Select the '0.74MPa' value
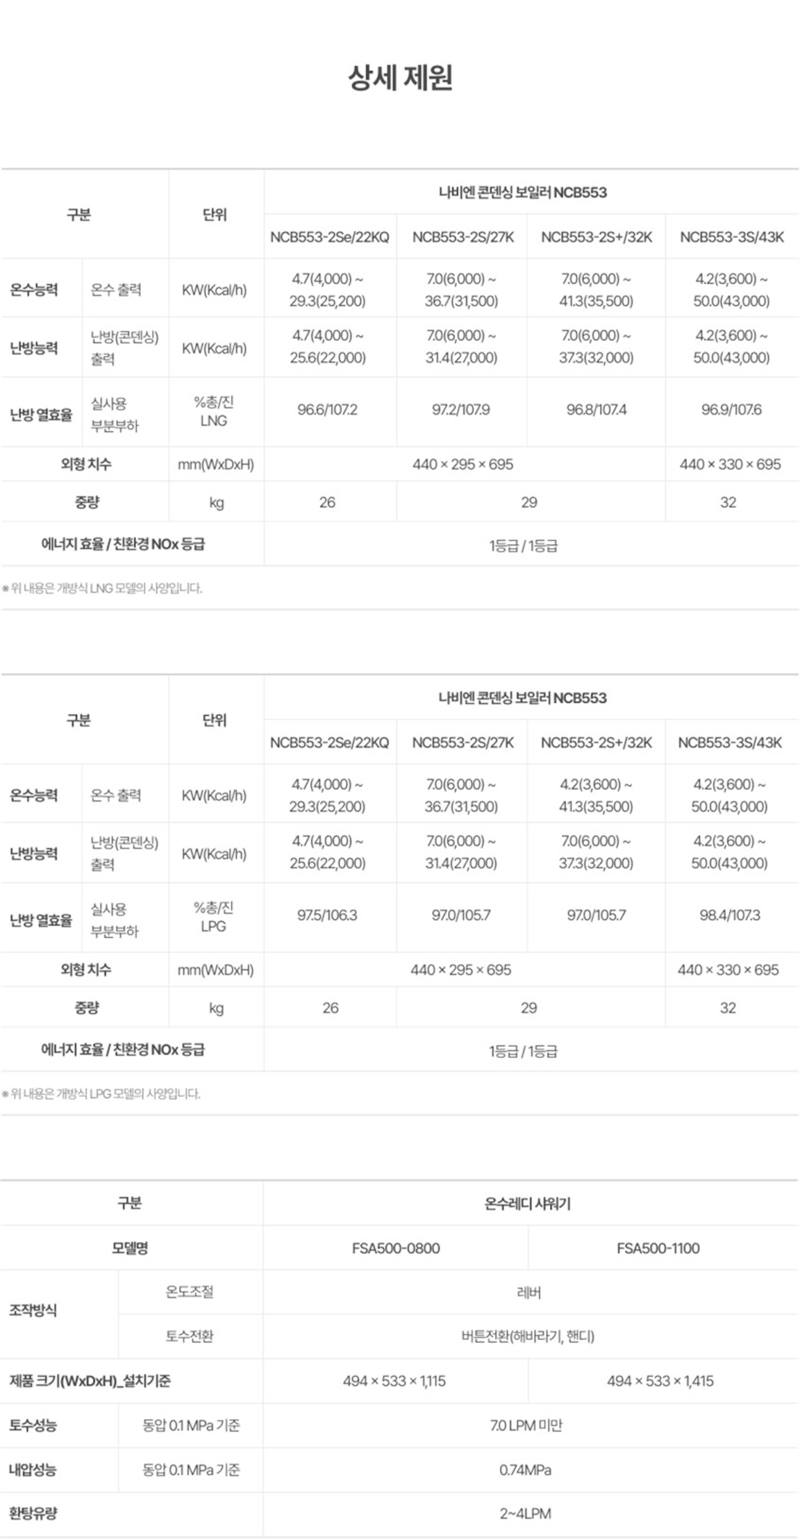 click(x=526, y=1470)
